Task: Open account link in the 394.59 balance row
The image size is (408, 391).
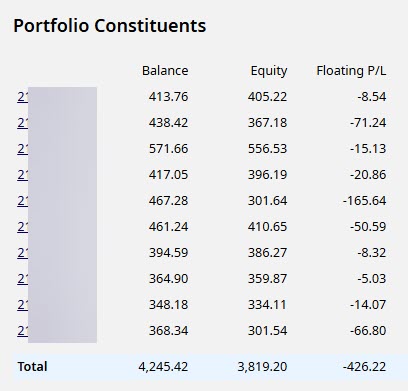Action: (x=23, y=253)
